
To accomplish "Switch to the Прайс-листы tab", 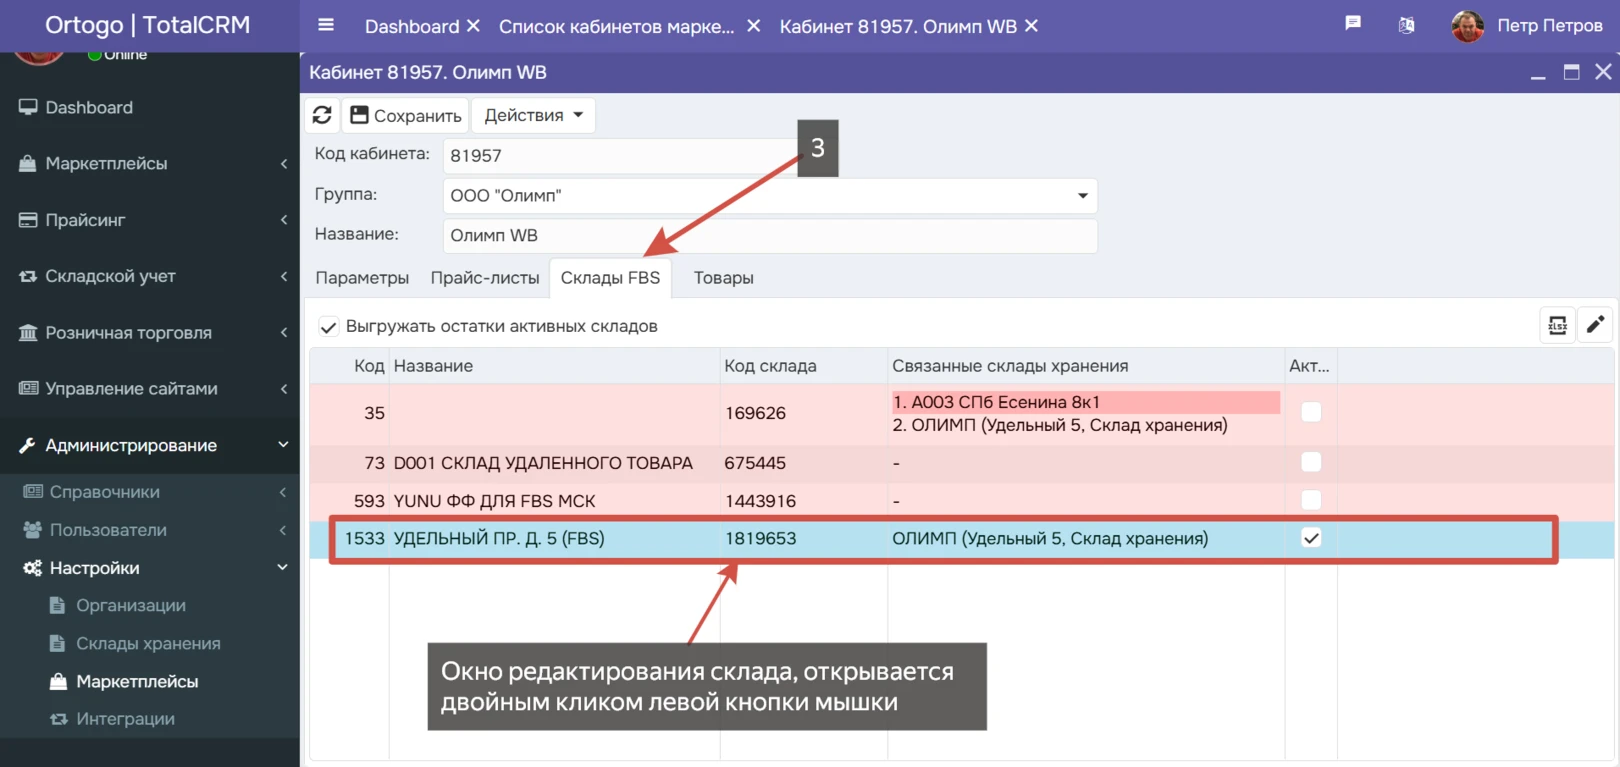I will 485,278.
